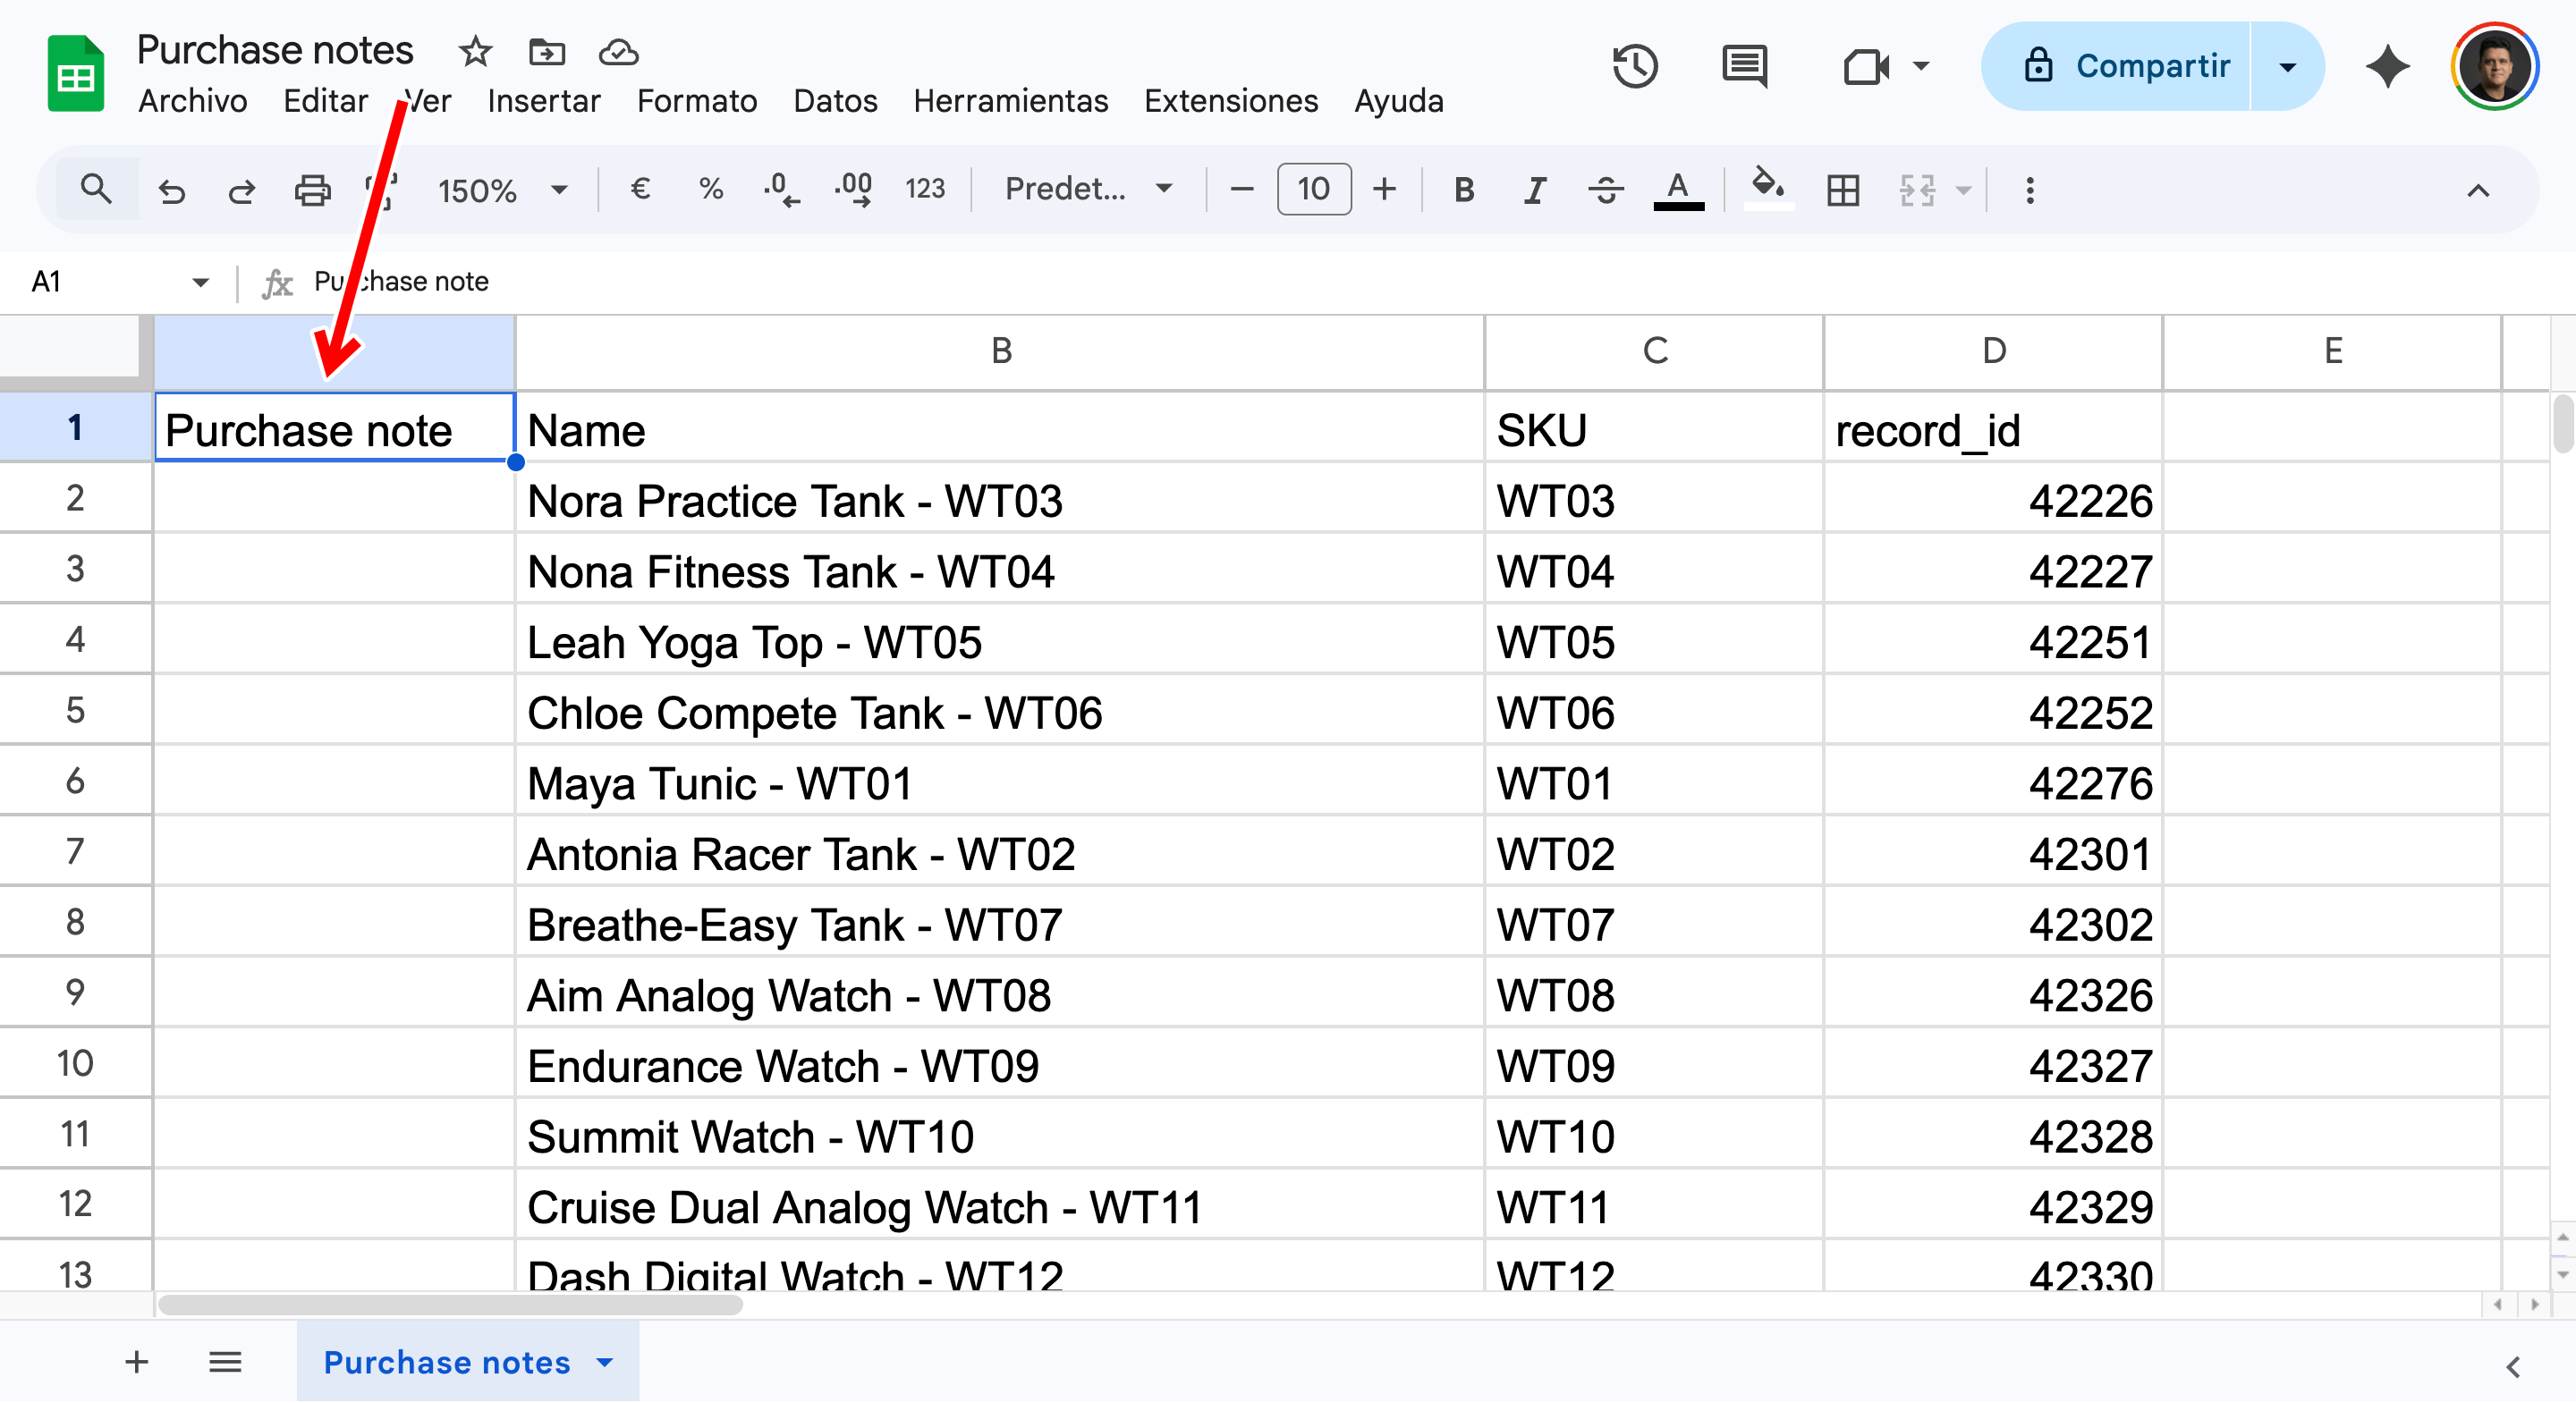
Task: Add a new sheet with the plus button
Action: coord(136,1362)
